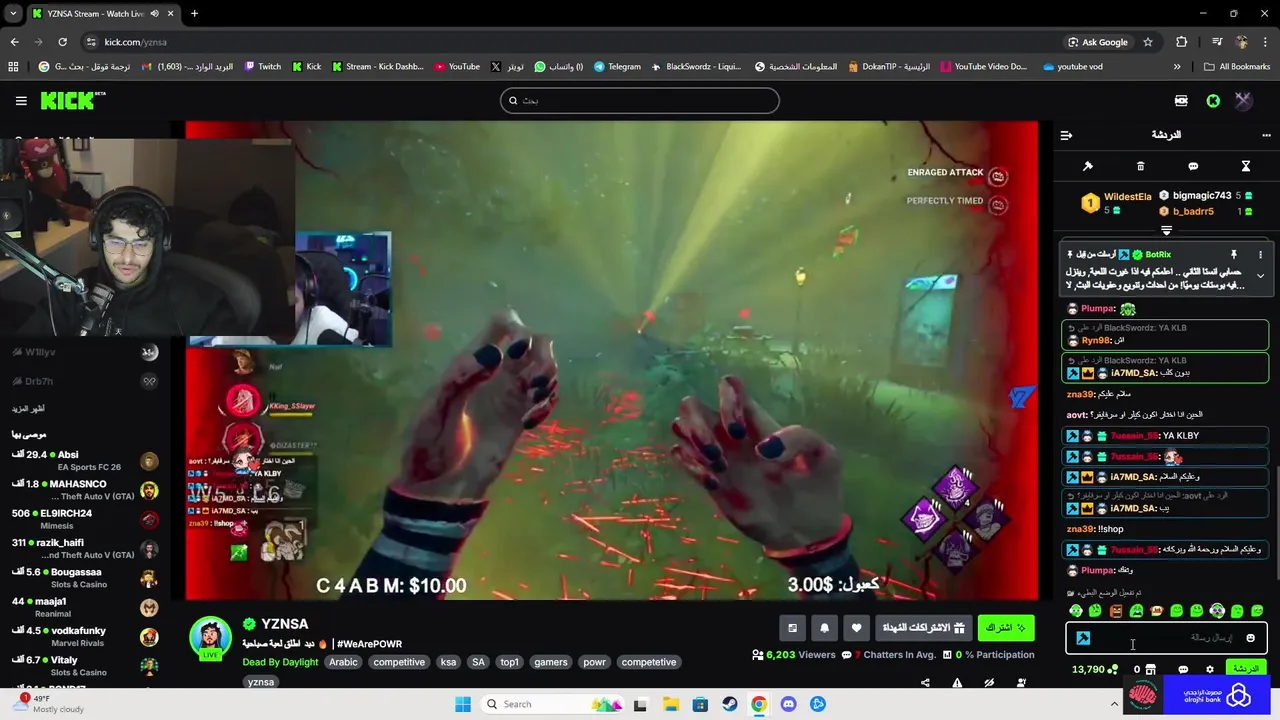Click the layout button beside the bell
The image size is (1280, 720).
[x=792, y=628]
